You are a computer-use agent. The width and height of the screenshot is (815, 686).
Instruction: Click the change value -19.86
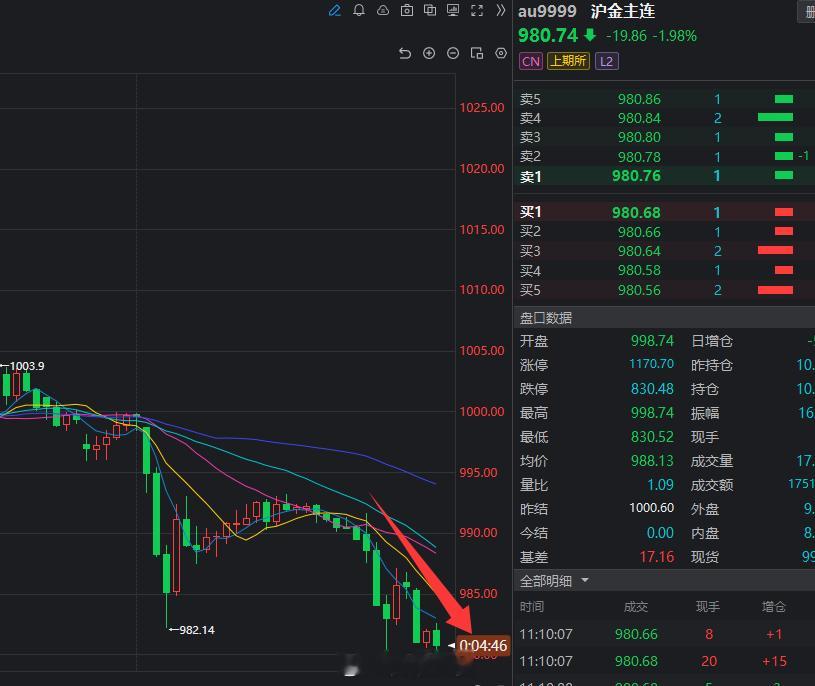(x=626, y=36)
